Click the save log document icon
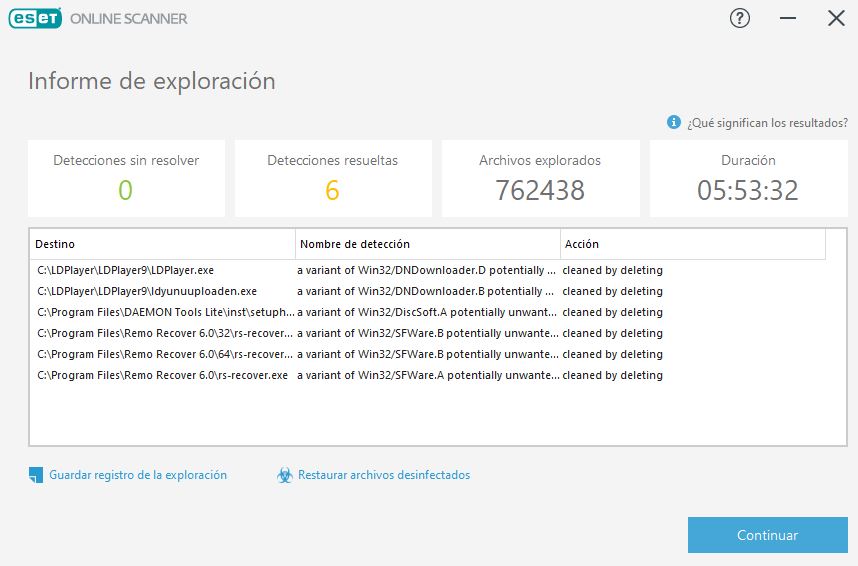The width and height of the screenshot is (858, 566). (x=37, y=475)
